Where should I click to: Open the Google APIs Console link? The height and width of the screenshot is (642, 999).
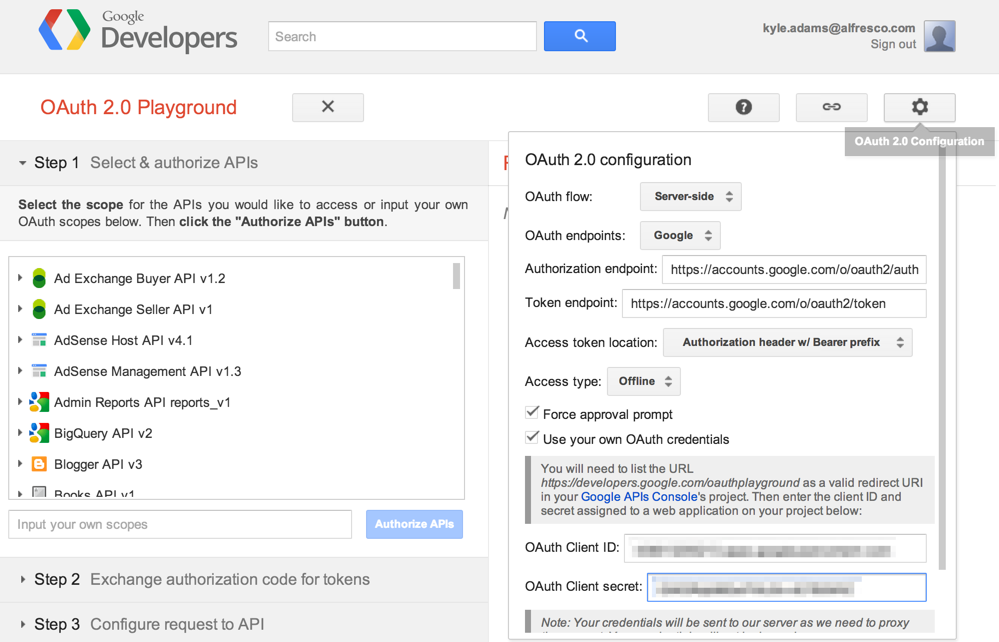coord(639,497)
